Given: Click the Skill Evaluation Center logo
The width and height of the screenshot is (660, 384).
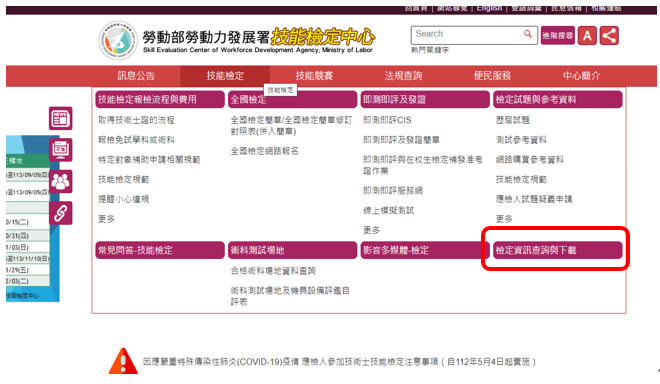Looking at the screenshot, I should (118, 40).
